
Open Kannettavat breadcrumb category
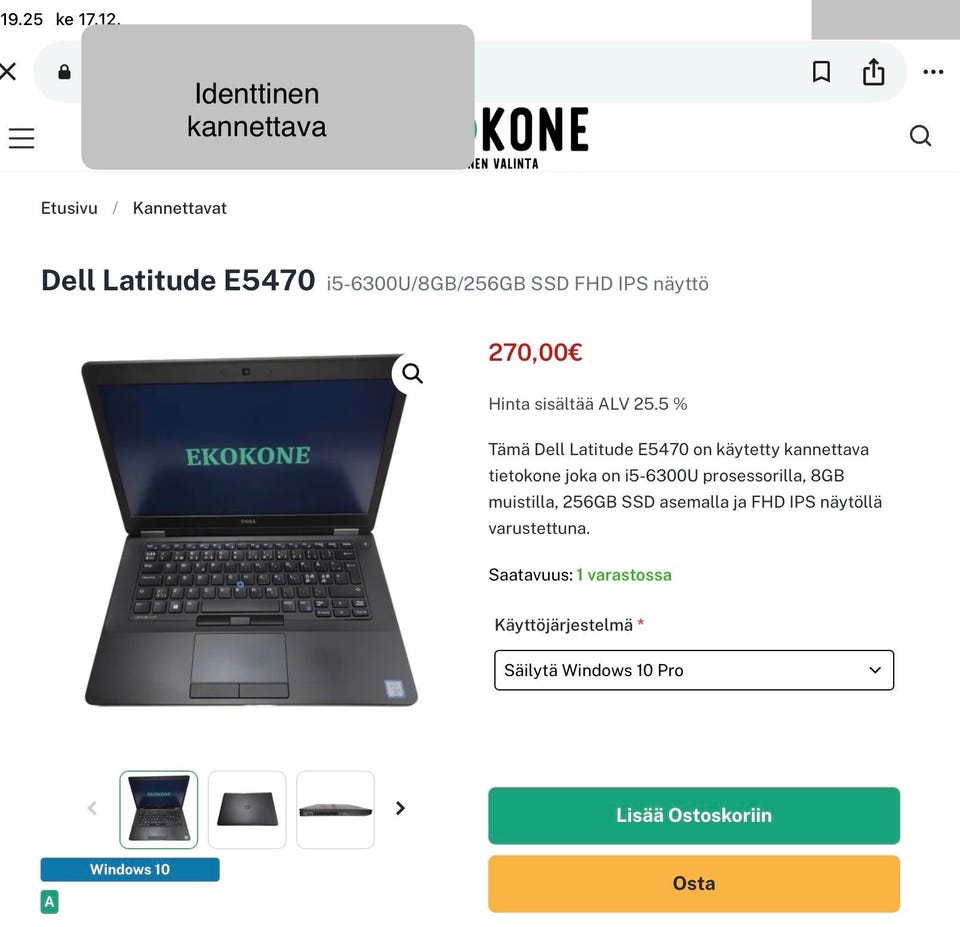(179, 208)
